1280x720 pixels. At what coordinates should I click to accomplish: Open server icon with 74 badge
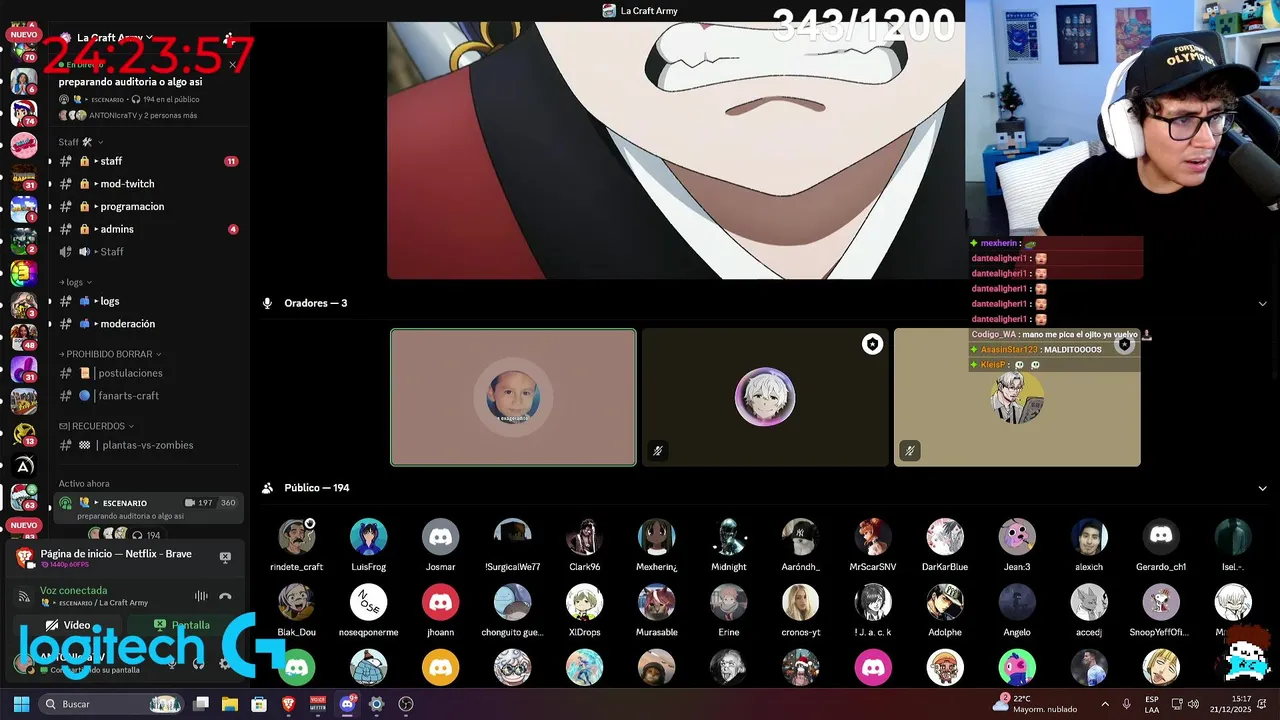tap(24, 113)
